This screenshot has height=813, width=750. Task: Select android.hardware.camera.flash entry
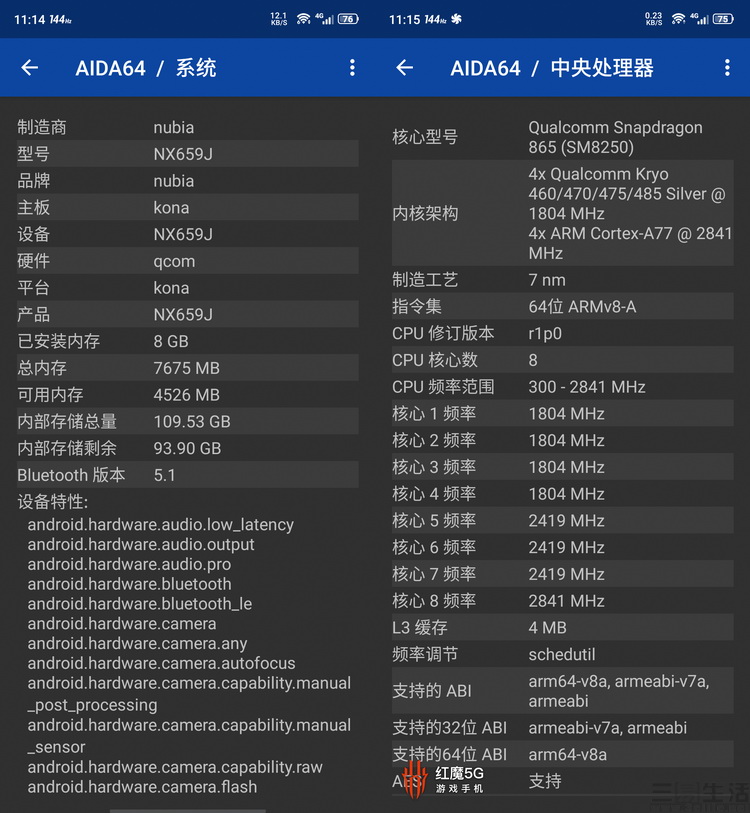(142, 787)
